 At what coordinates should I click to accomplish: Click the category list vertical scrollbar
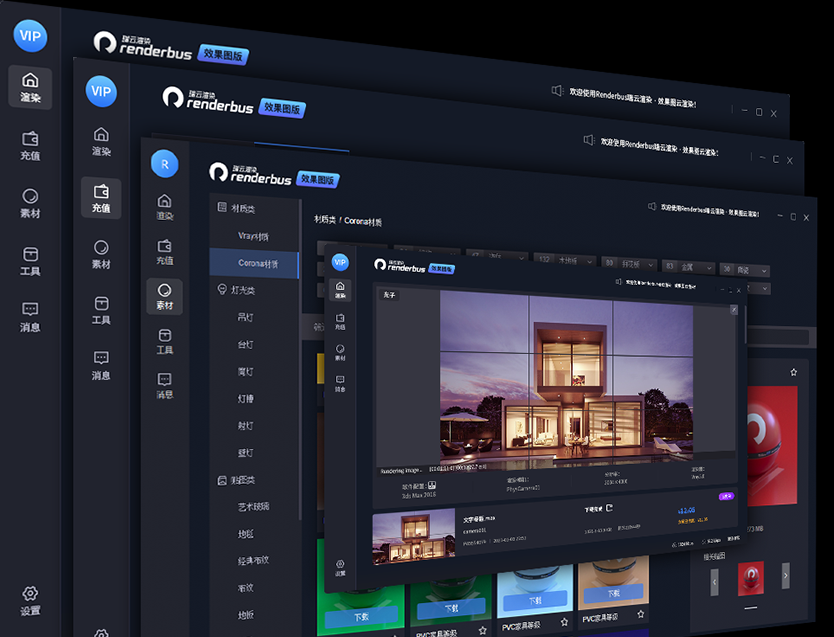click(301, 359)
